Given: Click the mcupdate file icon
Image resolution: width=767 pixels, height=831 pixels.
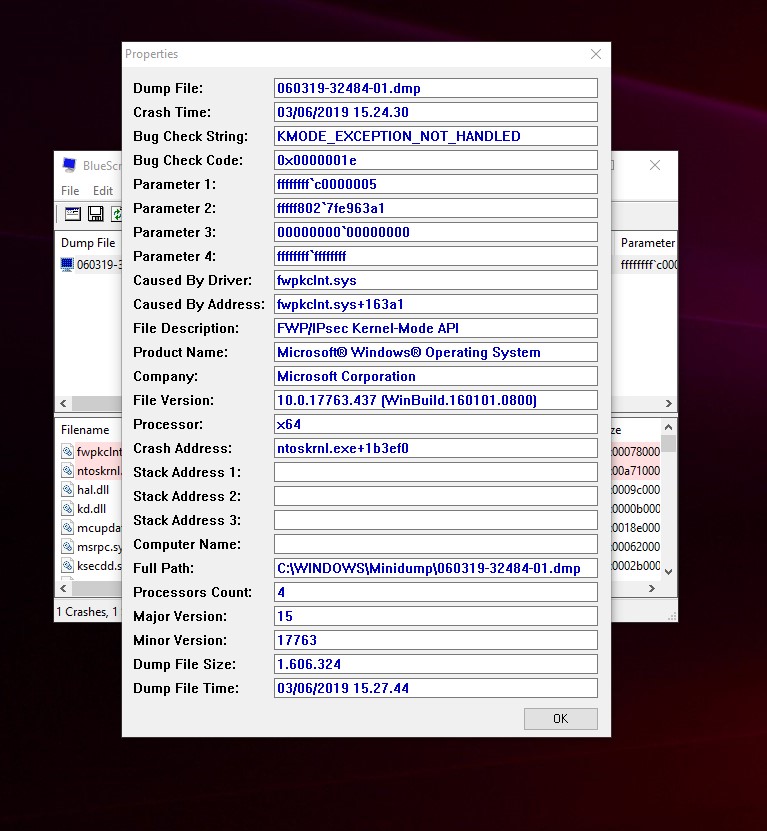Looking at the screenshot, I should [x=67, y=528].
